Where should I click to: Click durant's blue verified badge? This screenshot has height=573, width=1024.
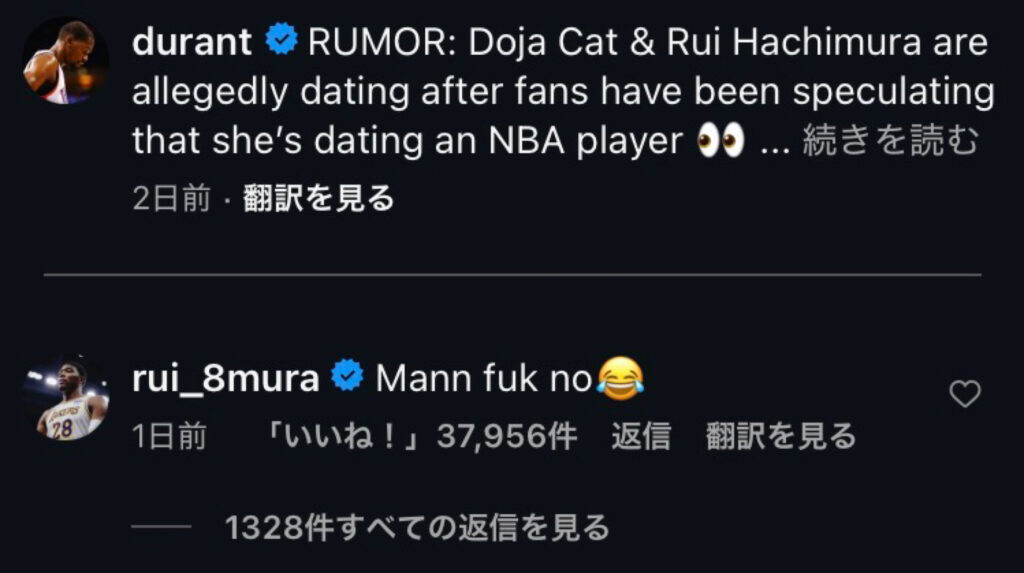[x=281, y=42]
